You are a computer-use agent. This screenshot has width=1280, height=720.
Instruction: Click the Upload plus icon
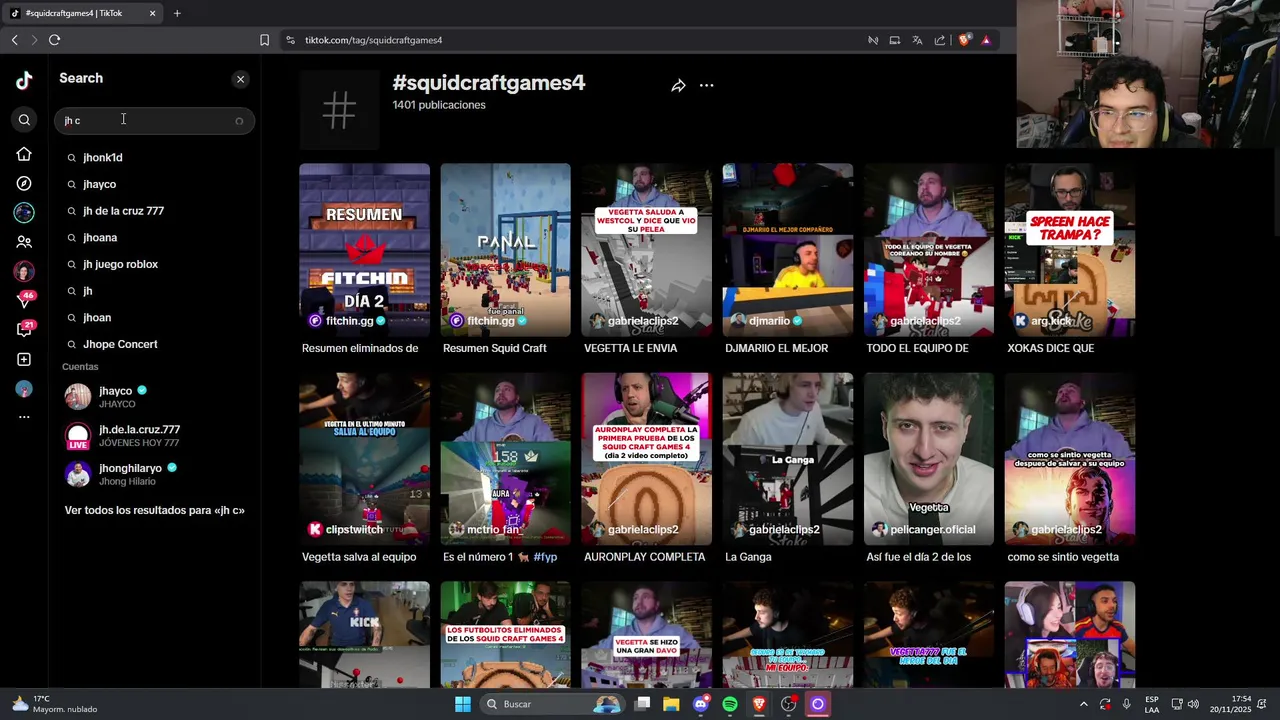[x=24, y=359]
